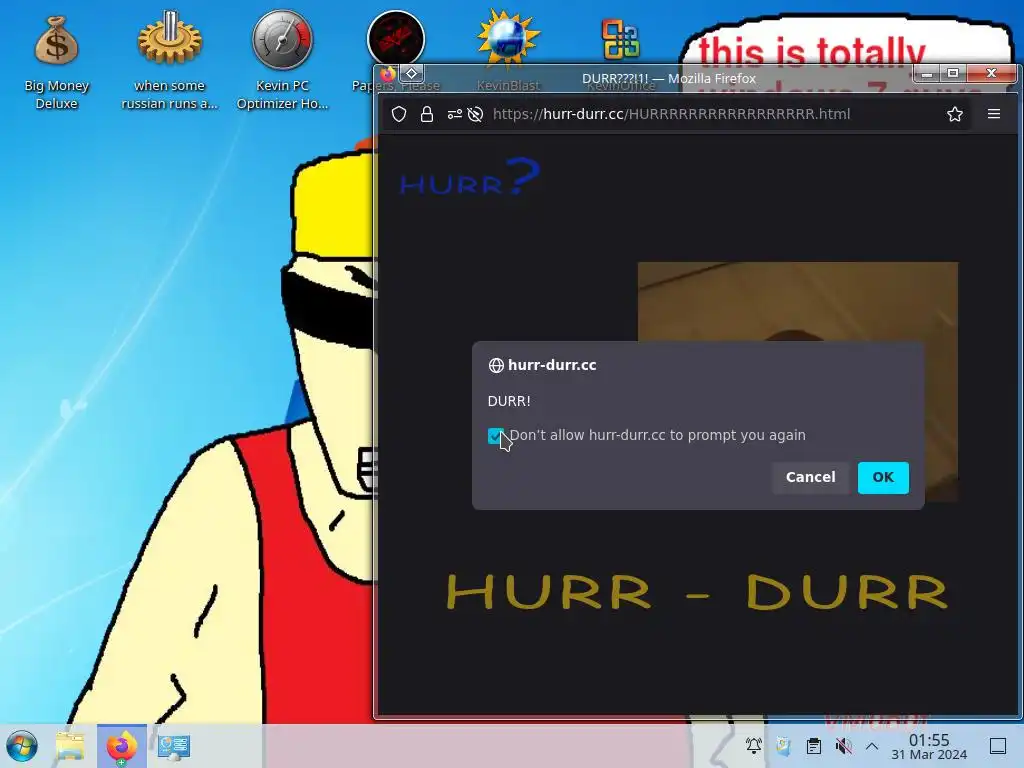The width and height of the screenshot is (1024, 768).
Task: Click the show desktop button in taskbar
Action: 998,746
